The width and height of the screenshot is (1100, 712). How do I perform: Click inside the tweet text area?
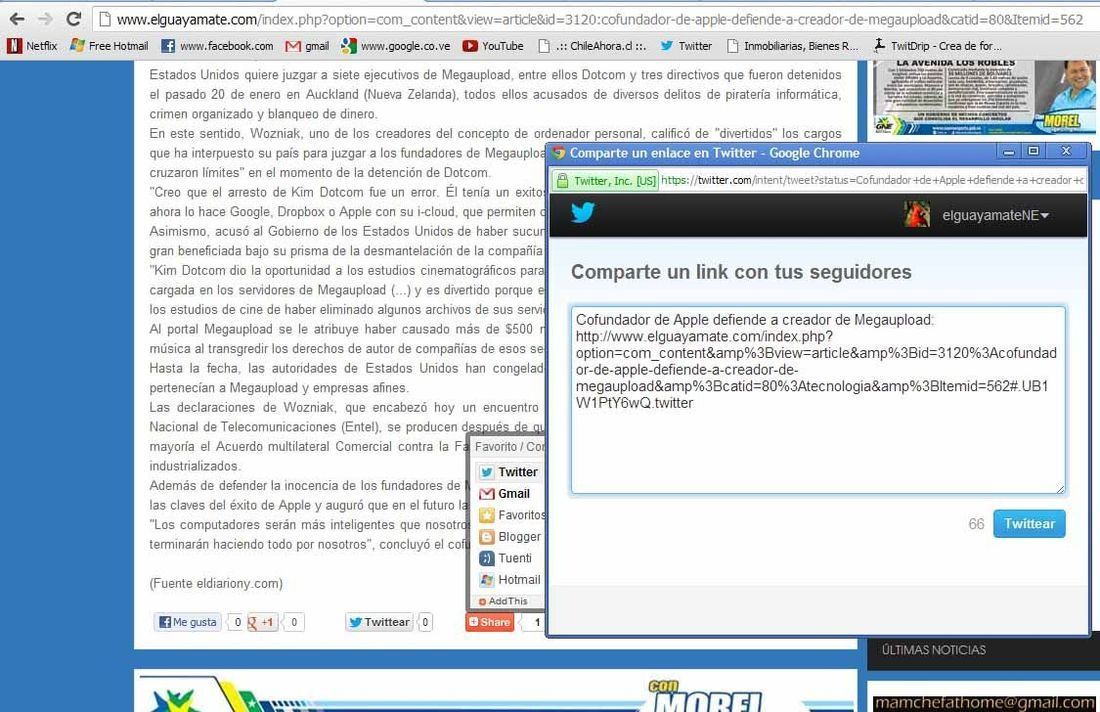[818, 400]
